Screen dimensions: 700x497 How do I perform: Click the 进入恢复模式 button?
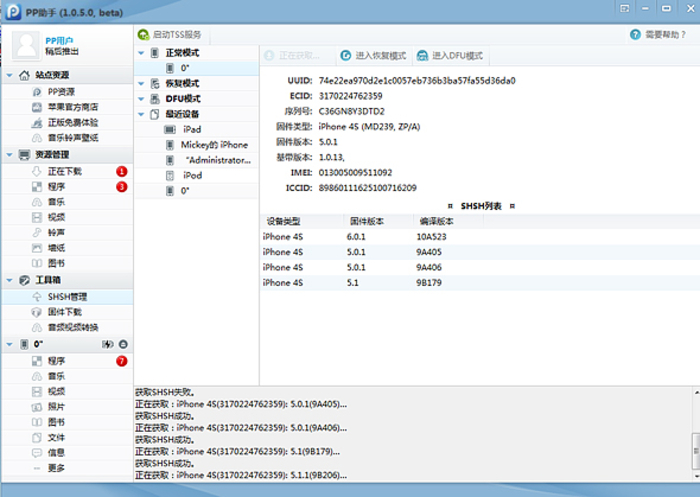coord(373,56)
